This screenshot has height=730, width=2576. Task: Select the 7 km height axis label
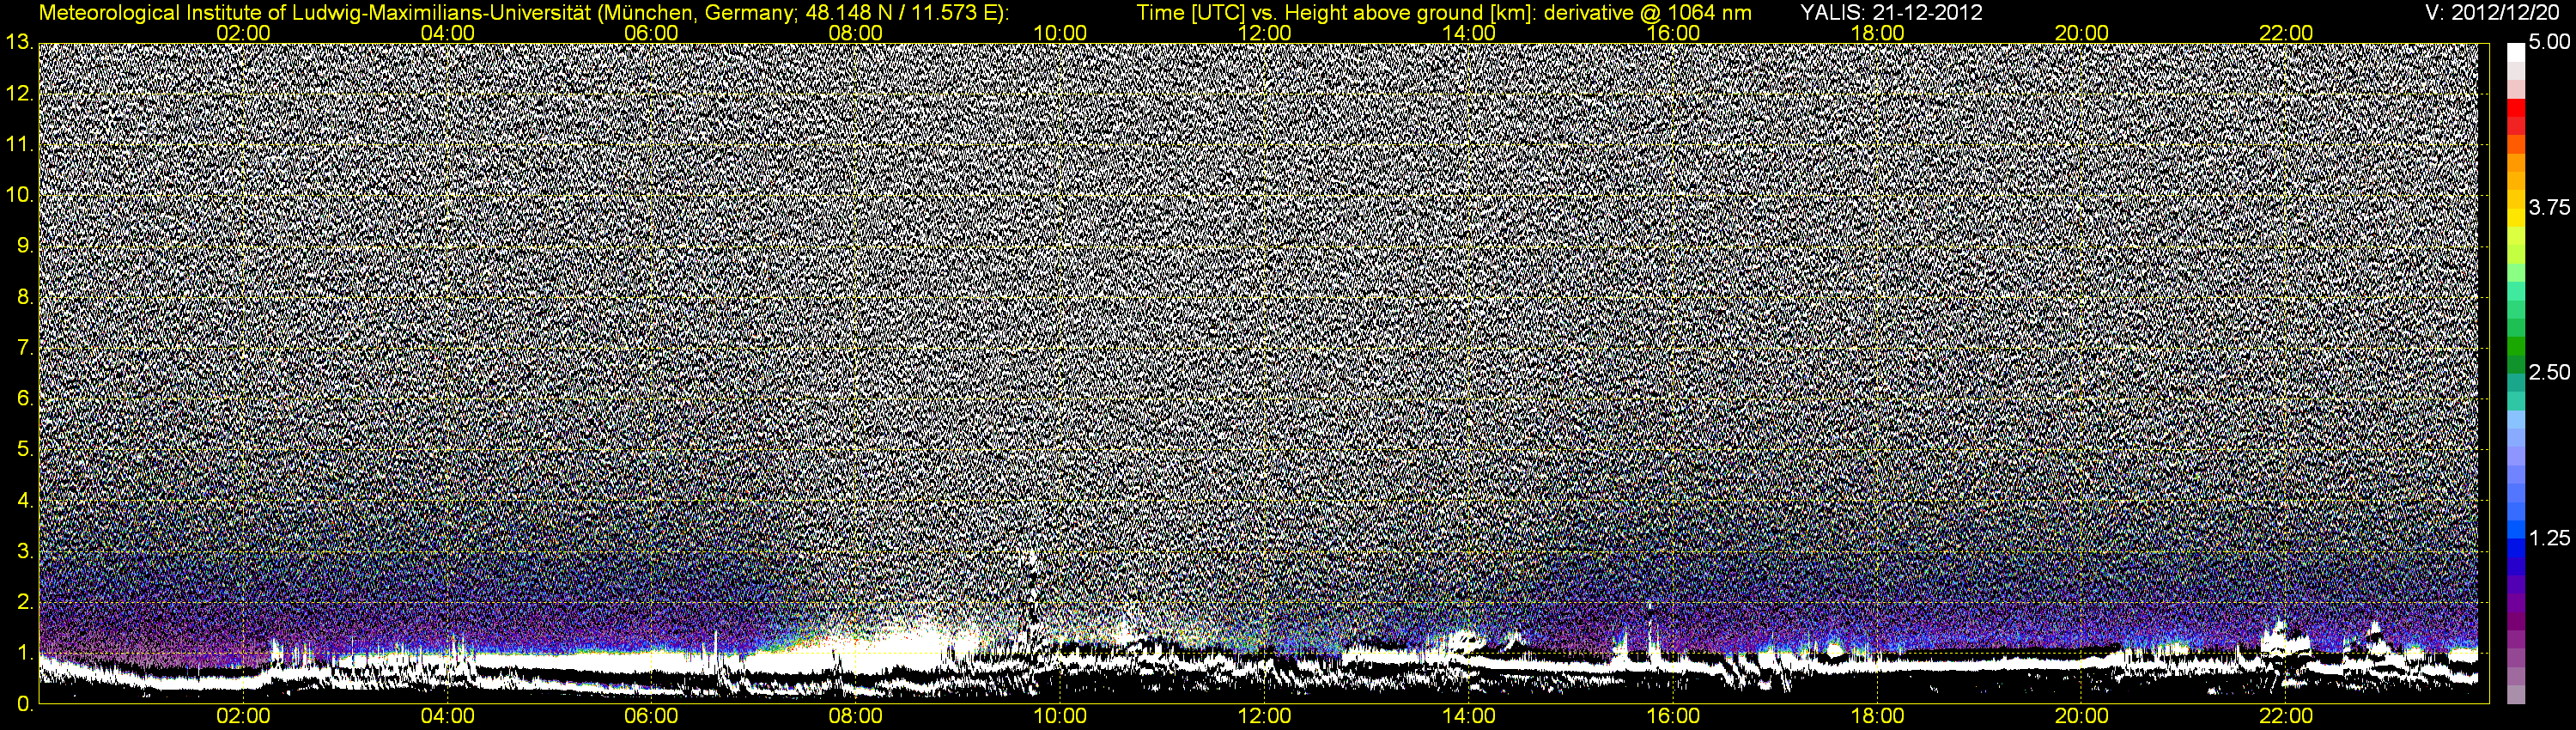point(24,349)
